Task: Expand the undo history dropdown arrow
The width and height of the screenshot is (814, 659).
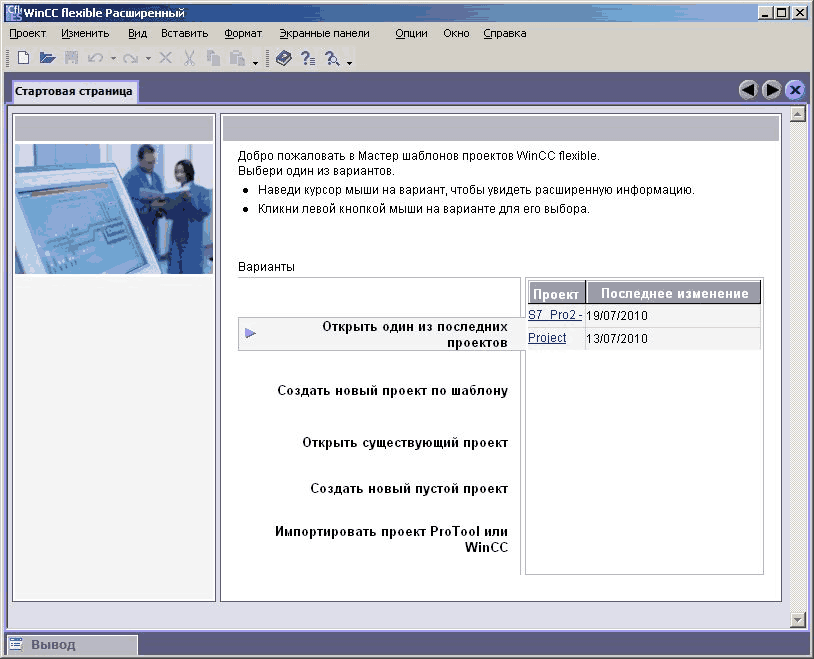Action: pos(113,59)
